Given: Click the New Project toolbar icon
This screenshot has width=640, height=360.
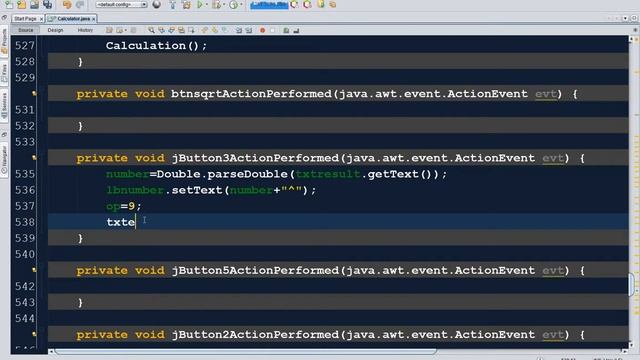Looking at the screenshot, I should [22, 4].
